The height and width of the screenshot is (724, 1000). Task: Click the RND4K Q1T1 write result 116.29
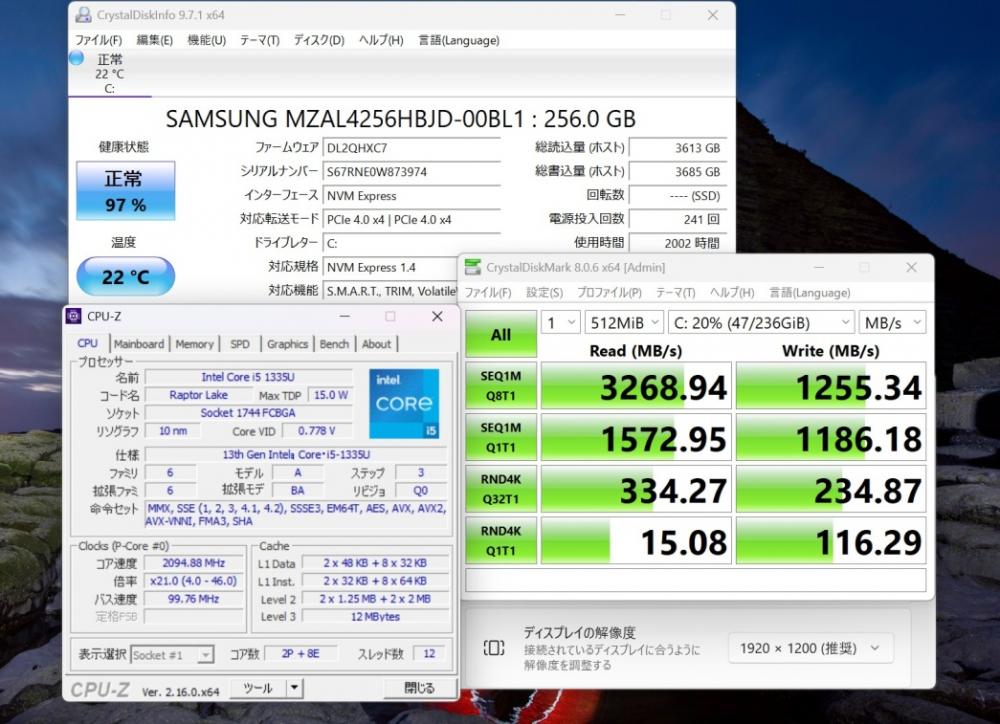tap(831, 541)
